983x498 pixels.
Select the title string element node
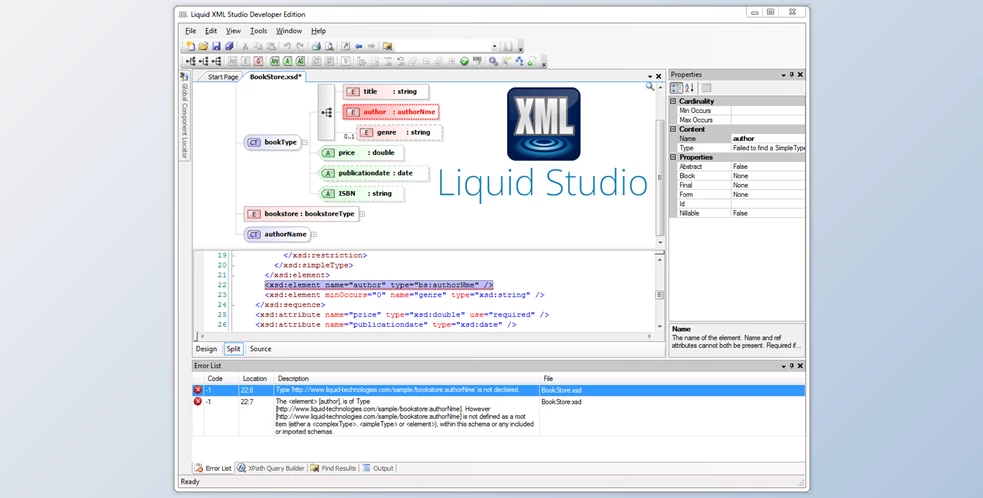pos(386,92)
